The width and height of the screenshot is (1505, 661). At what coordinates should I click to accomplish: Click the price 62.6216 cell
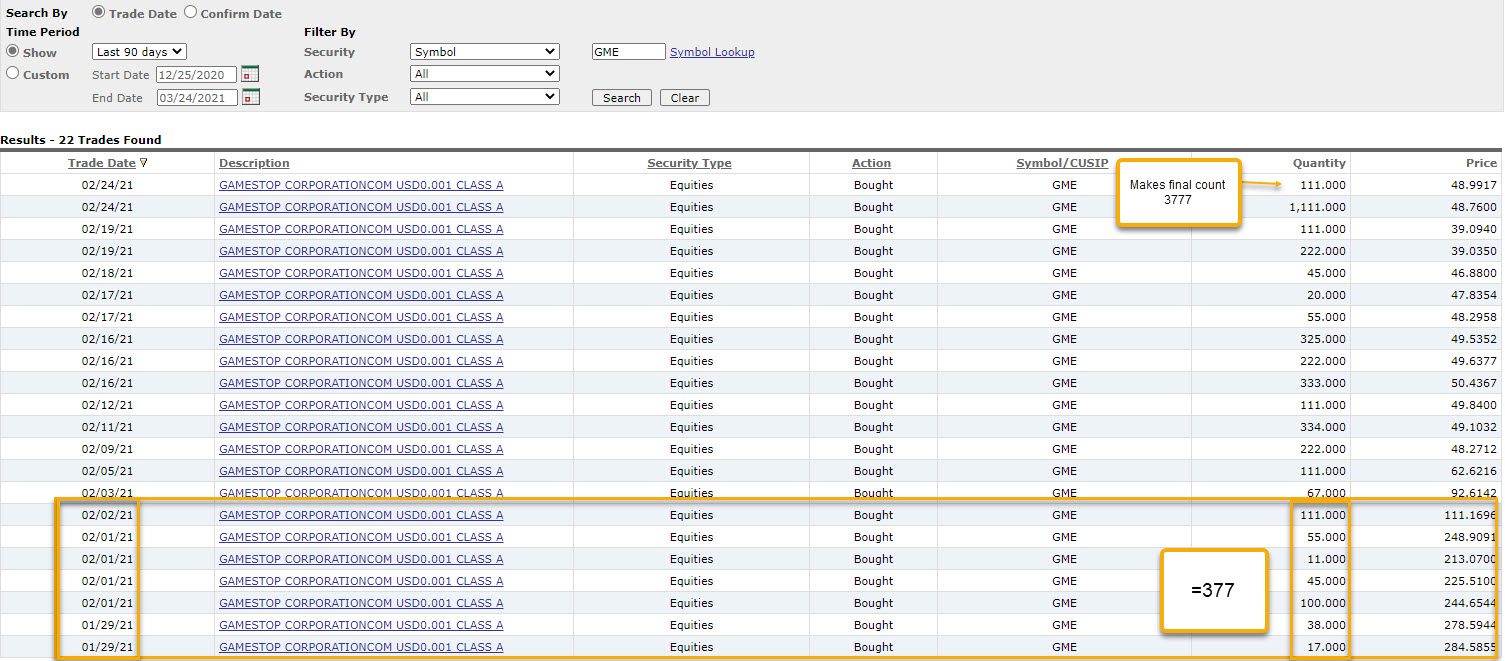(x=1475, y=471)
